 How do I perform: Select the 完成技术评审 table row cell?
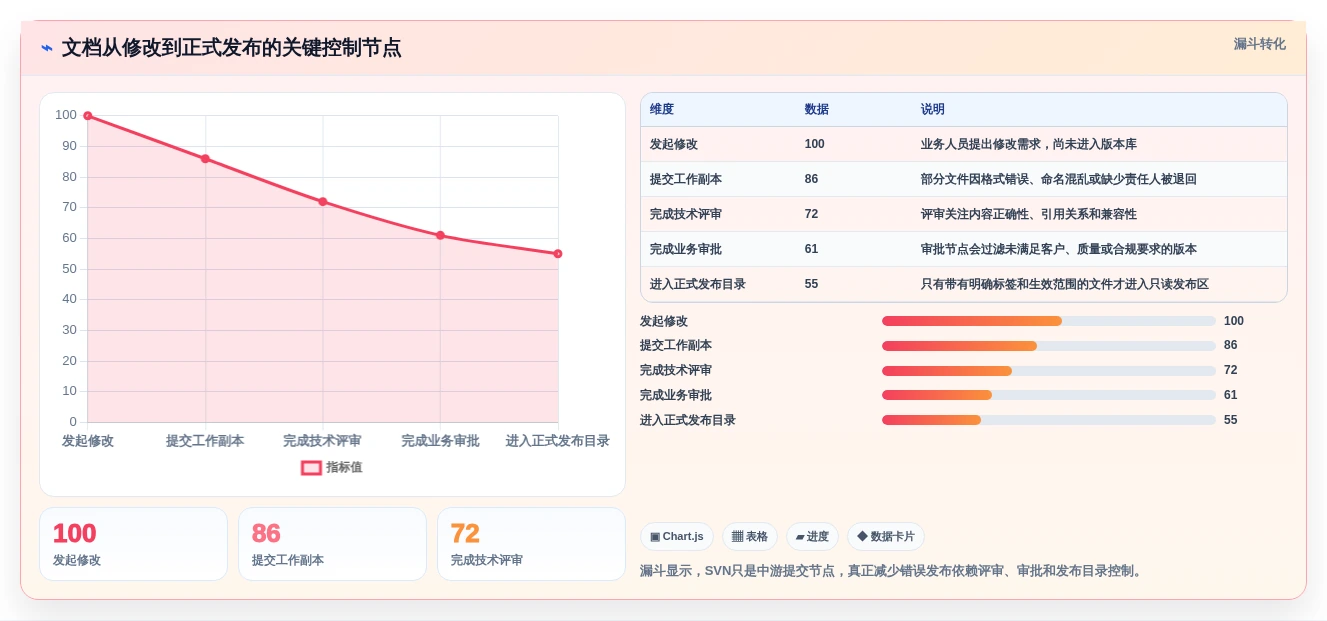[686, 214]
